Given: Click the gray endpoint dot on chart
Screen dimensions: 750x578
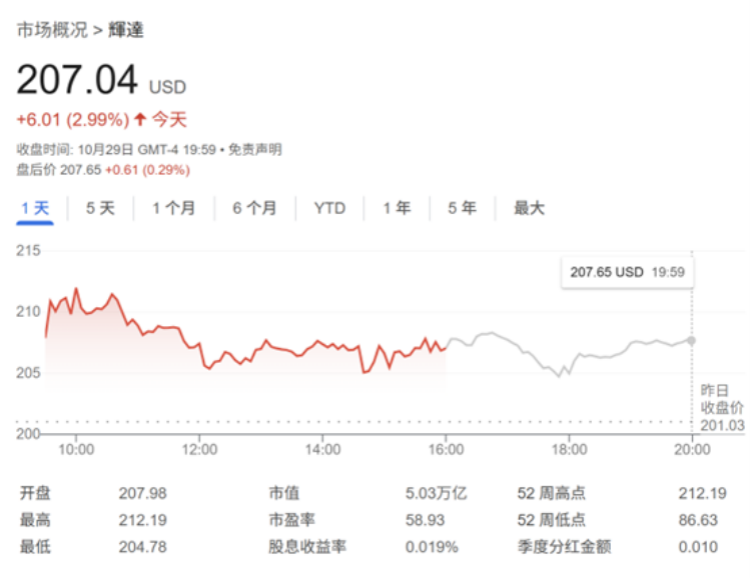Looking at the screenshot, I should pyautogui.click(x=692, y=340).
